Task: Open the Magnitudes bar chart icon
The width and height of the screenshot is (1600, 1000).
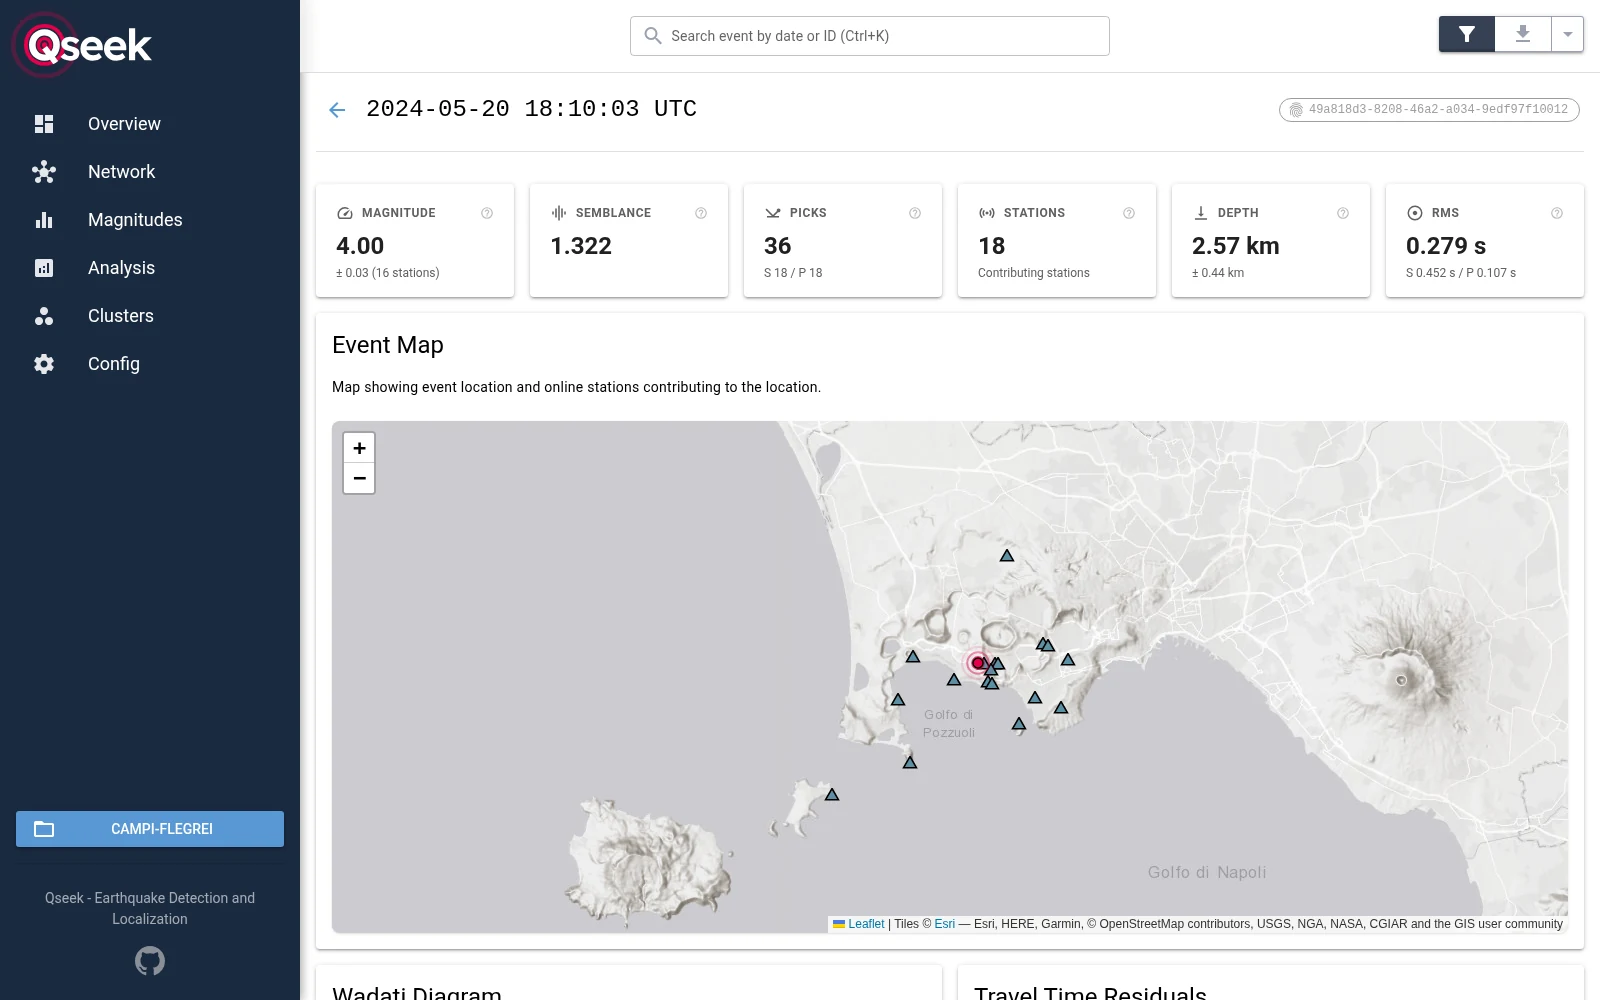Action: click(x=44, y=220)
